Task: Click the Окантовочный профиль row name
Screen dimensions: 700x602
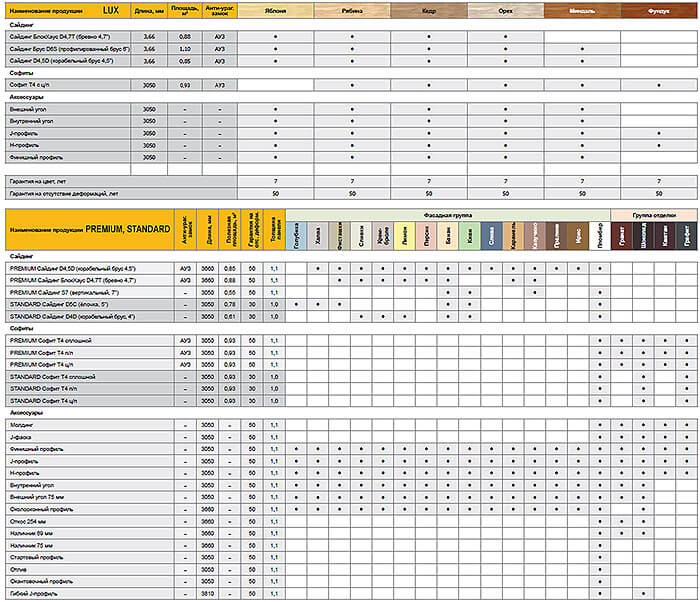Action: 41,582
